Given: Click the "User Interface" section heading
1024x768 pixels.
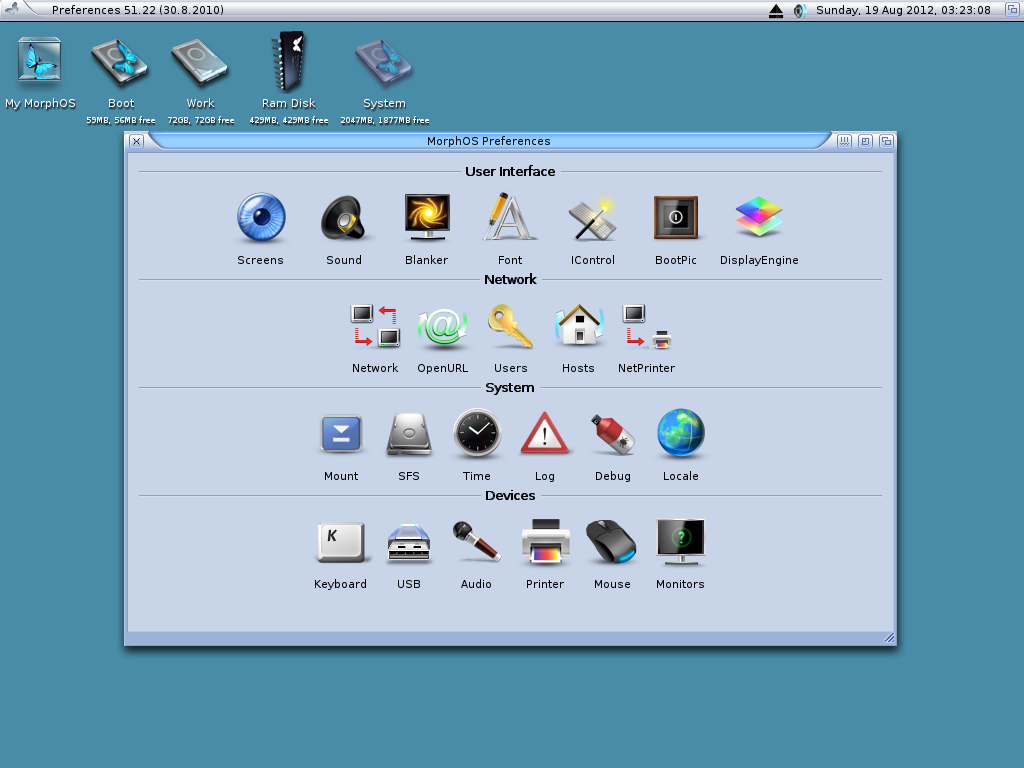Looking at the screenshot, I should click(510, 171).
